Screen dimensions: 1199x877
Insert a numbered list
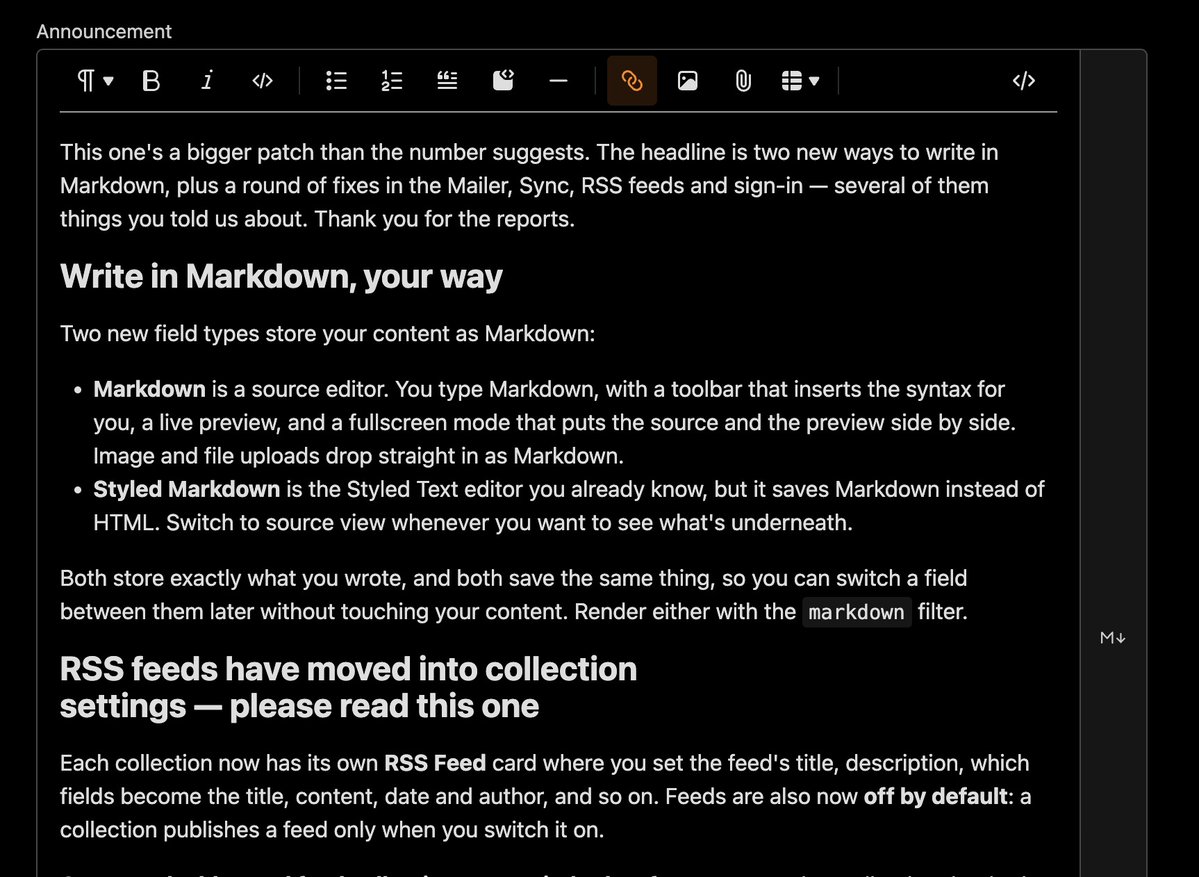coord(392,80)
